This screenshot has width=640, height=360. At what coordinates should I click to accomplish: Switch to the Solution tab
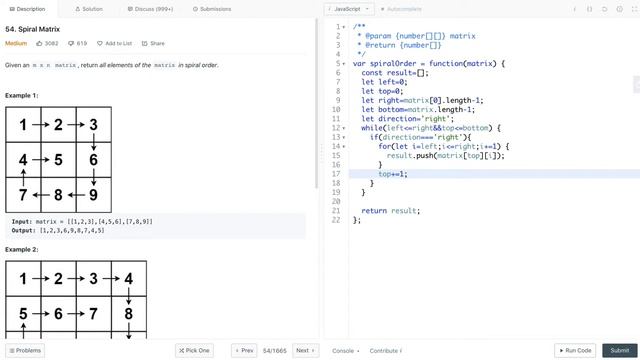coord(89,9)
